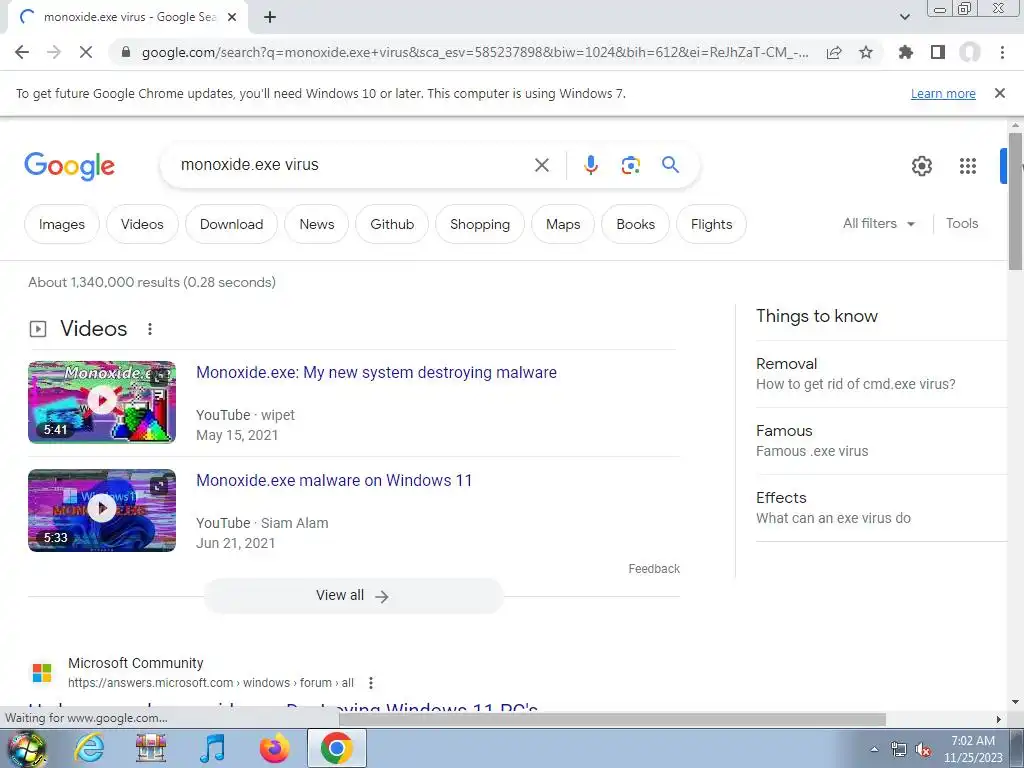Open the Google apps grid
Image resolution: width=1024 pixels, height=768 pixels.
(968, 166)
